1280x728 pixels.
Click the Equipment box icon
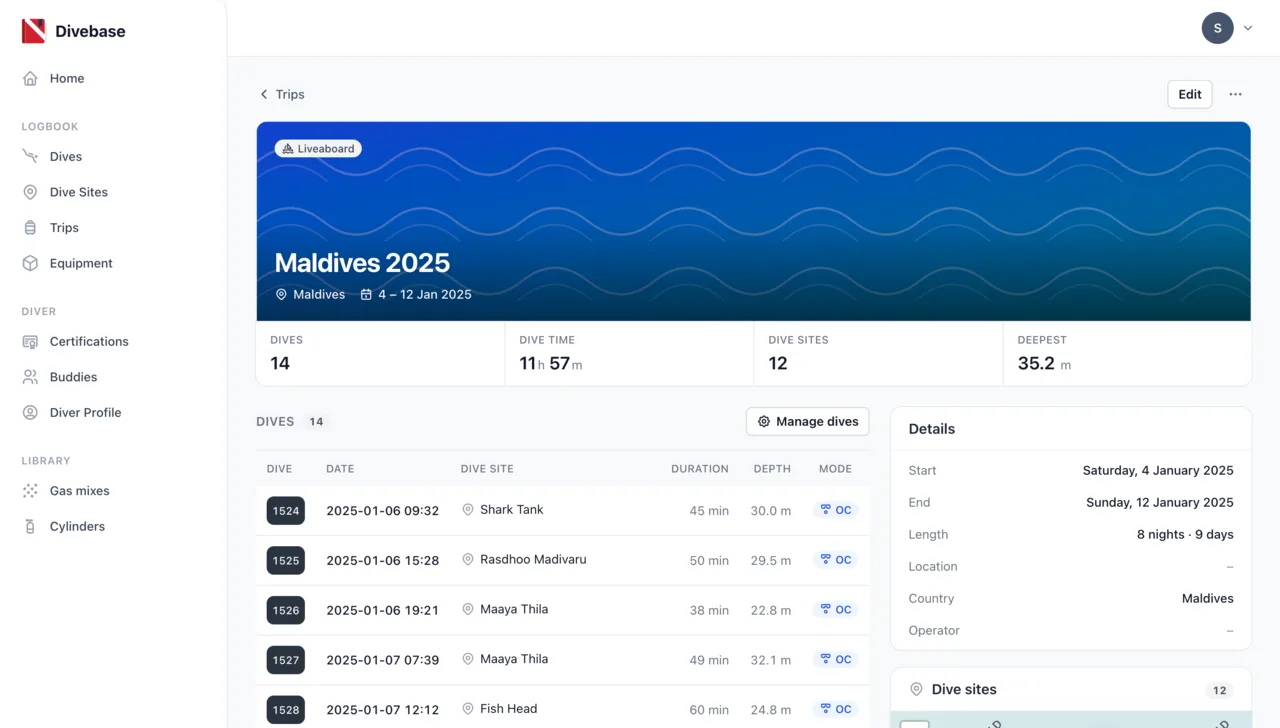click(30, 263)
